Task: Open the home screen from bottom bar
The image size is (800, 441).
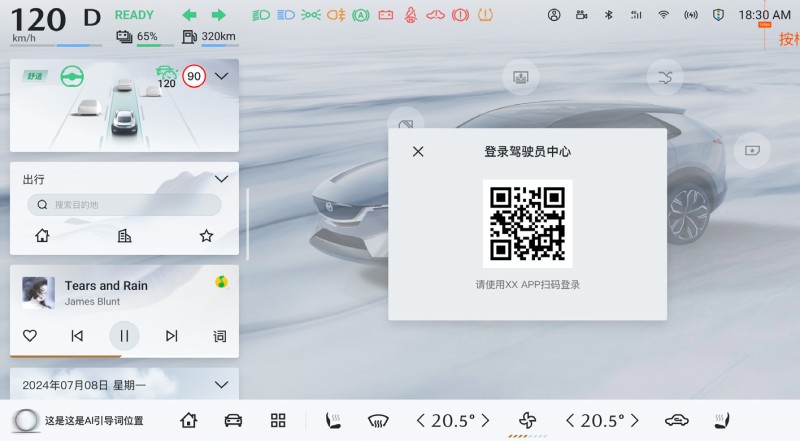Action: tap(188, 421)
